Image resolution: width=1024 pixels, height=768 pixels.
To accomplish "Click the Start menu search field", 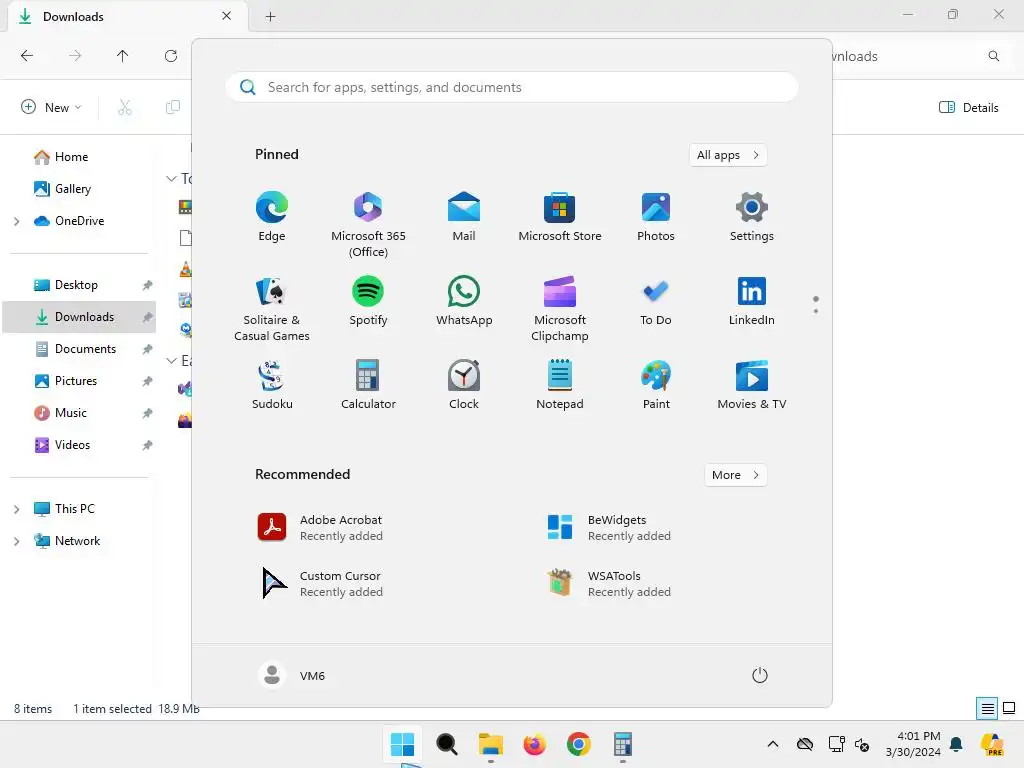I will click(511, 87).
